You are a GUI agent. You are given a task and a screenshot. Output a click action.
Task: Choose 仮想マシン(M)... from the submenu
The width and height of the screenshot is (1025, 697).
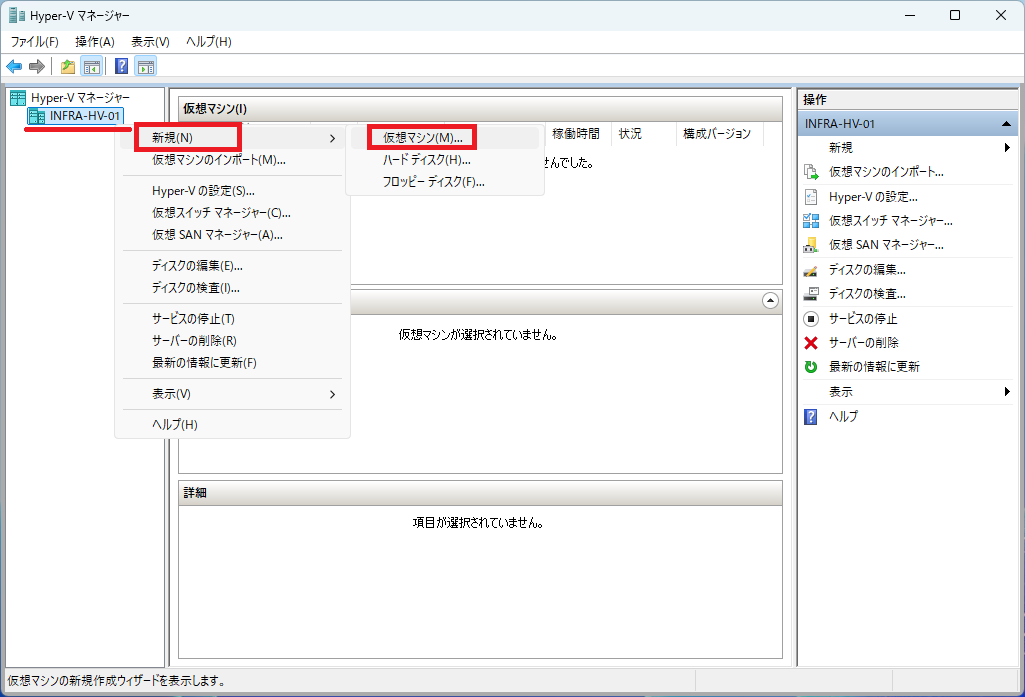tap(445, 138)
